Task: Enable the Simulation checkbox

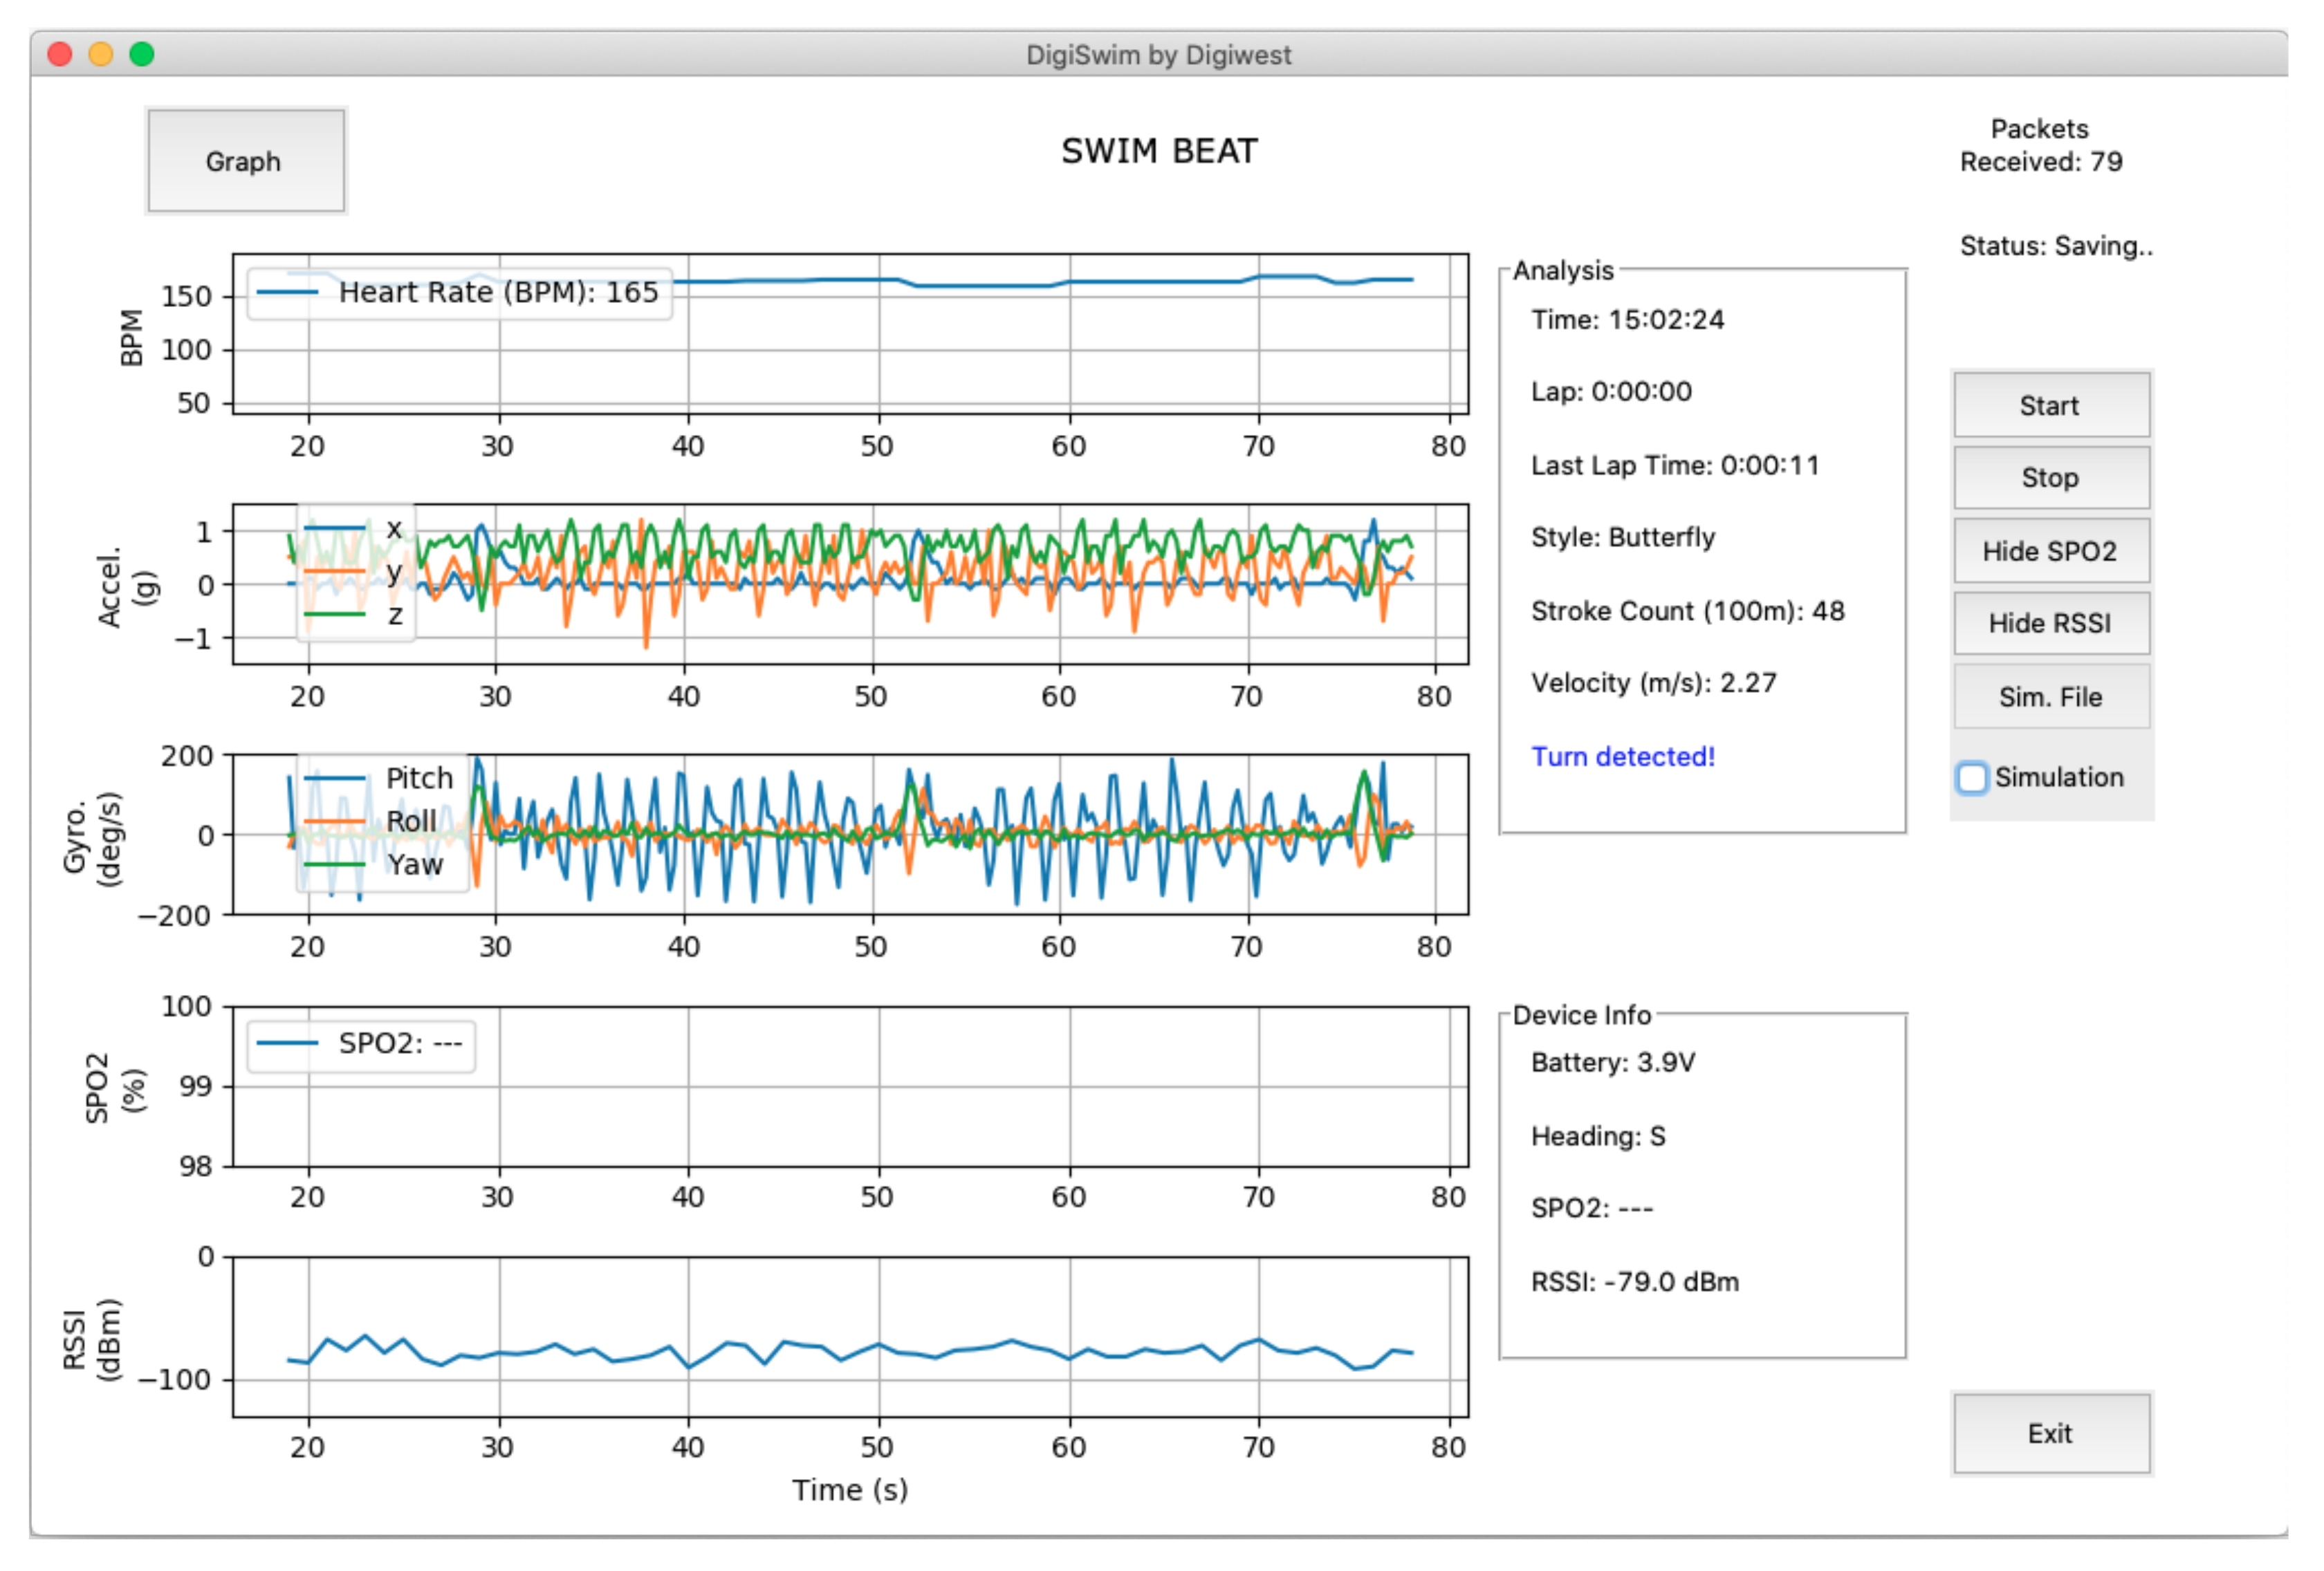Action: 1972,777
